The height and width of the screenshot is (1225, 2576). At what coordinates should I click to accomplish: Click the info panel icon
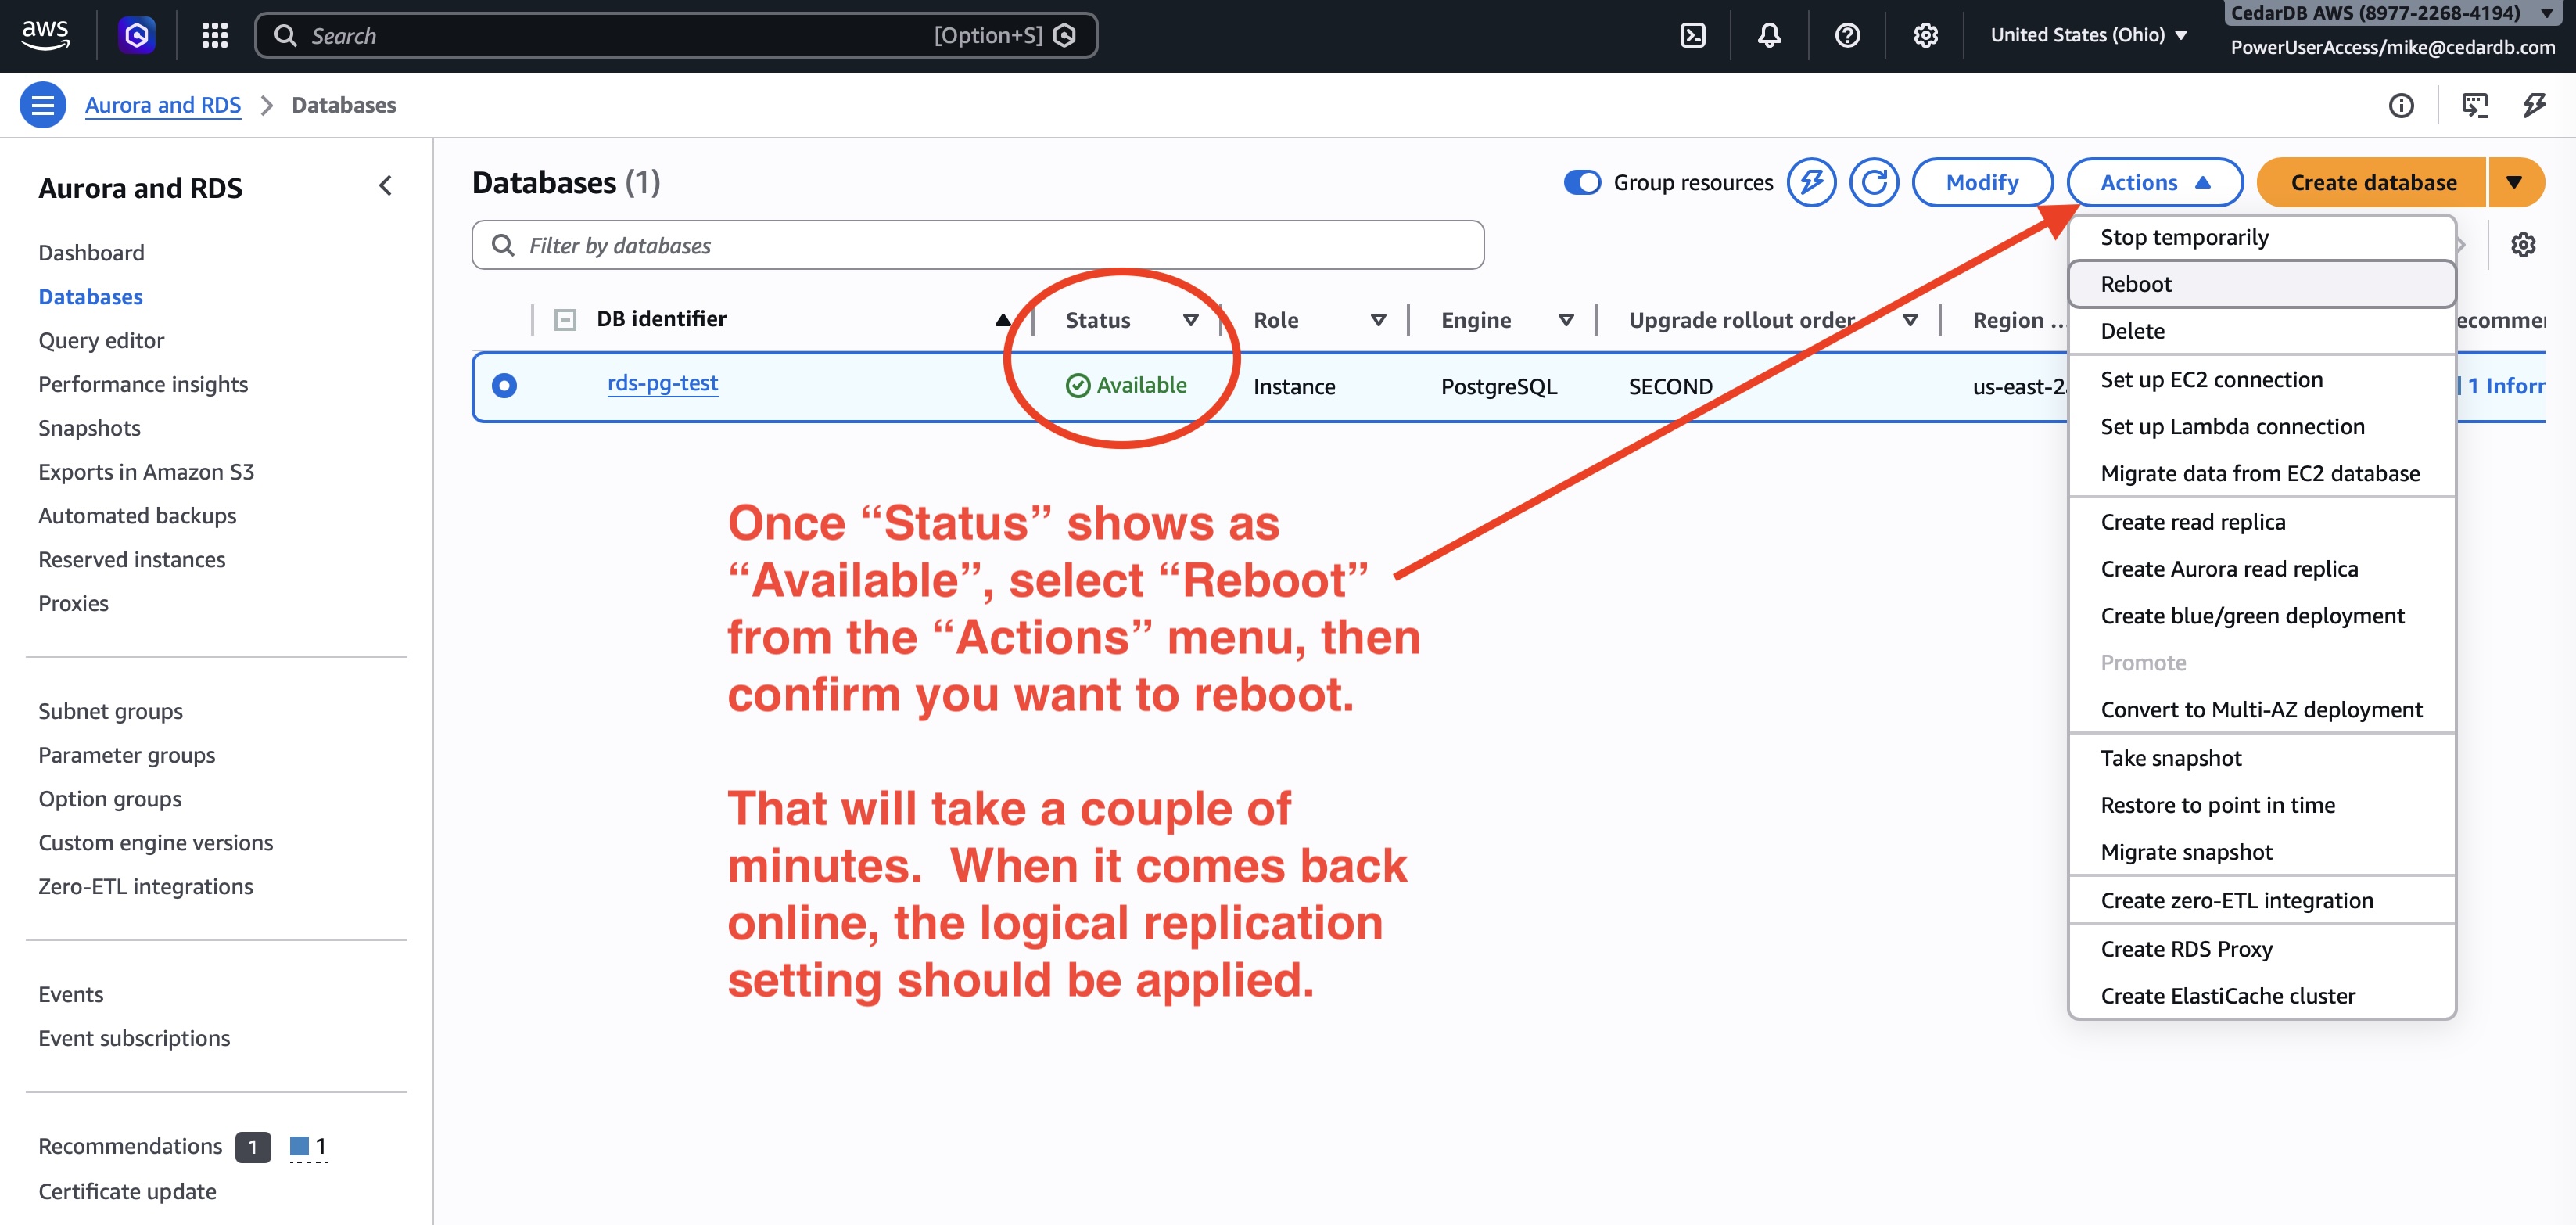tap(2400, 106)
